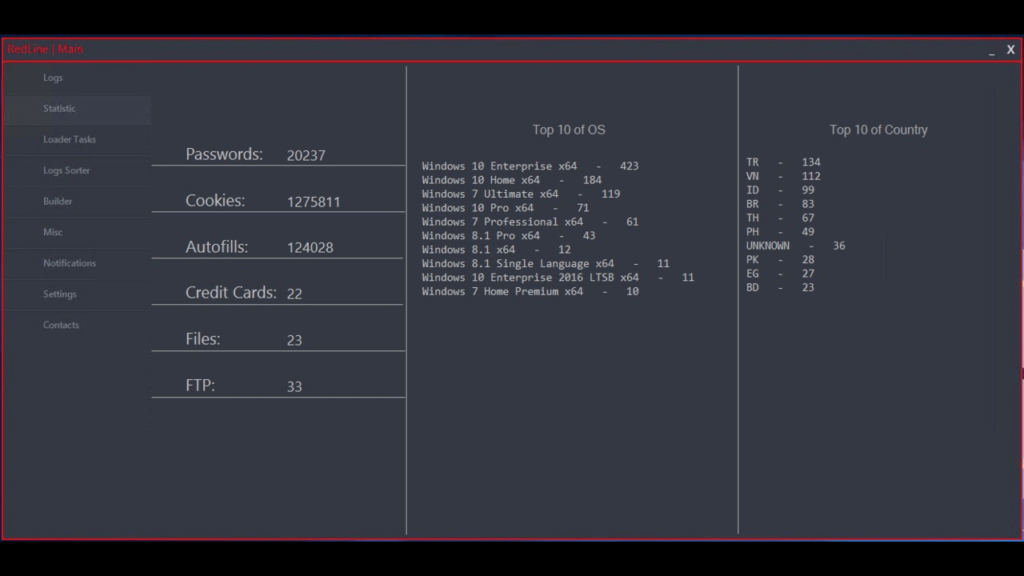
Task: Select the Windows 8.1 Single Language row
Action: click(546, 264)
